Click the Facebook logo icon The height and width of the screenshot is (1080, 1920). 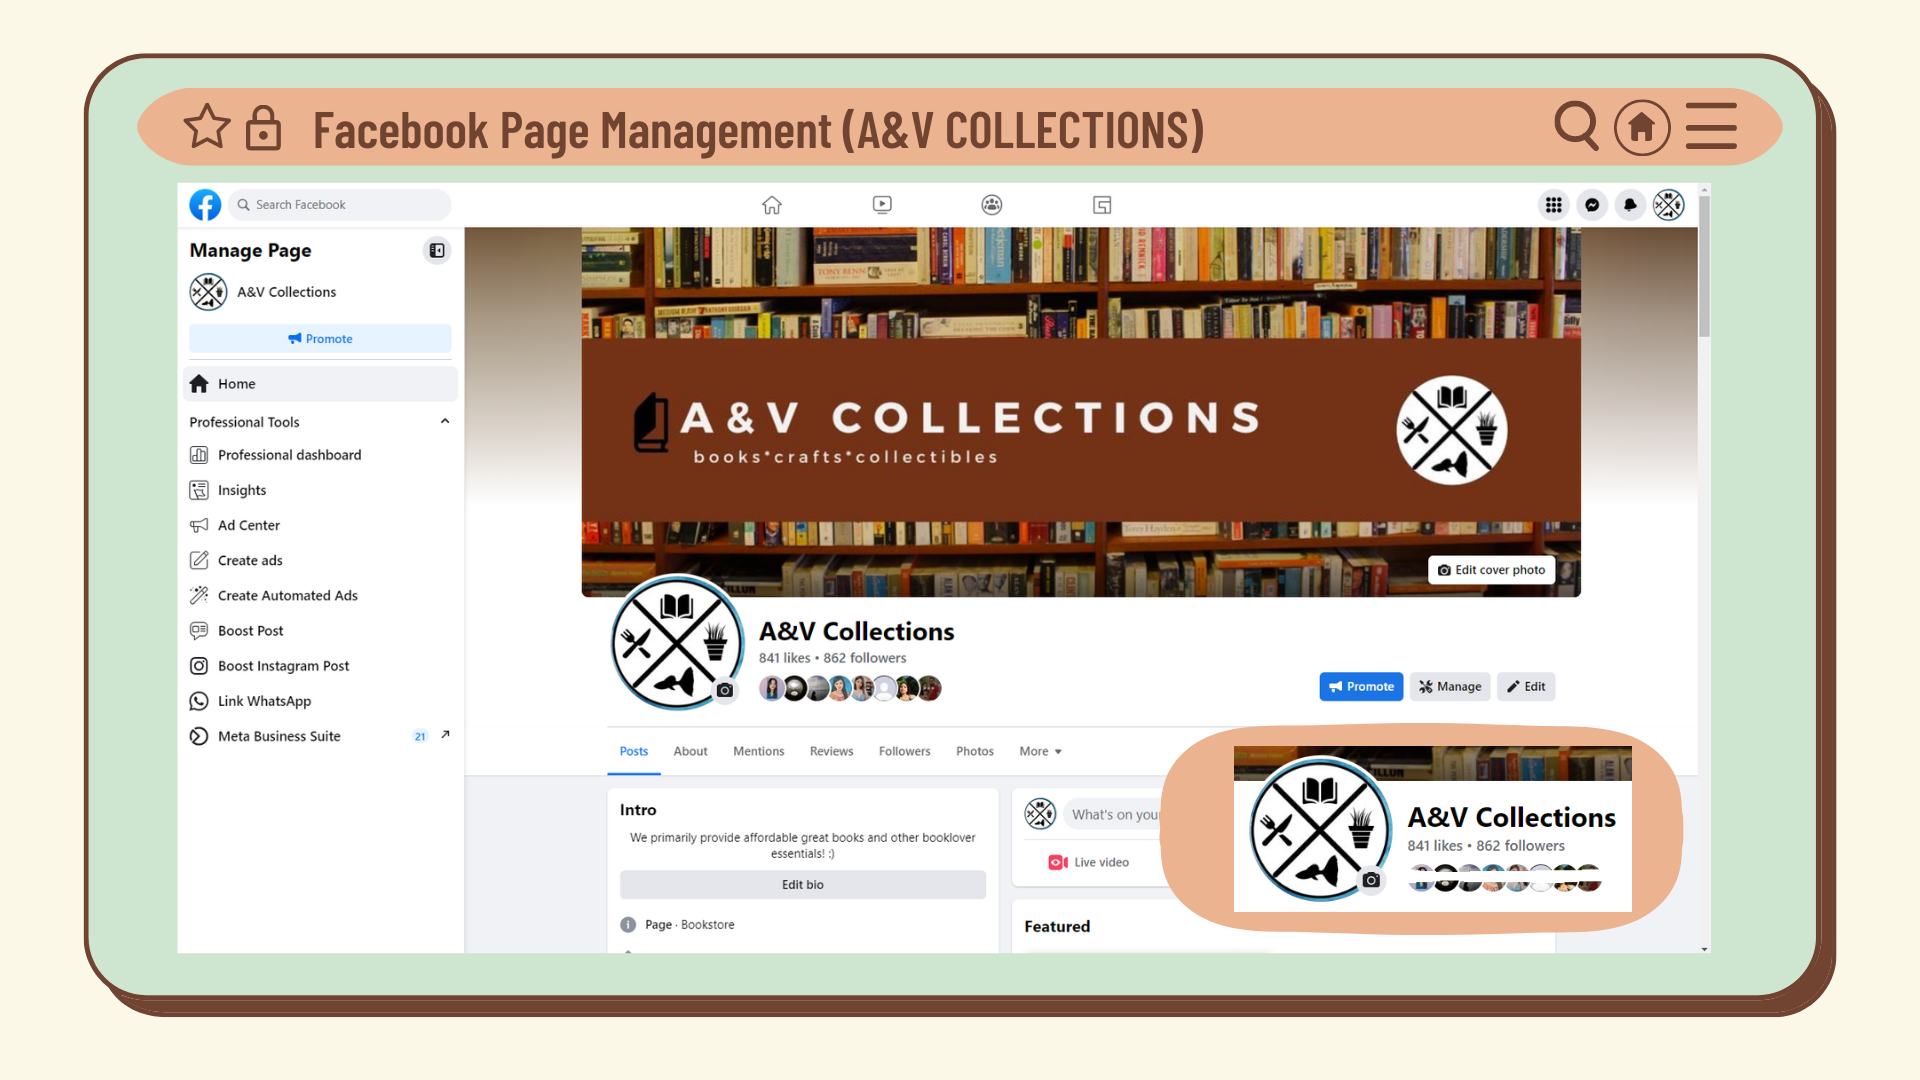click(x=205, y=205)
